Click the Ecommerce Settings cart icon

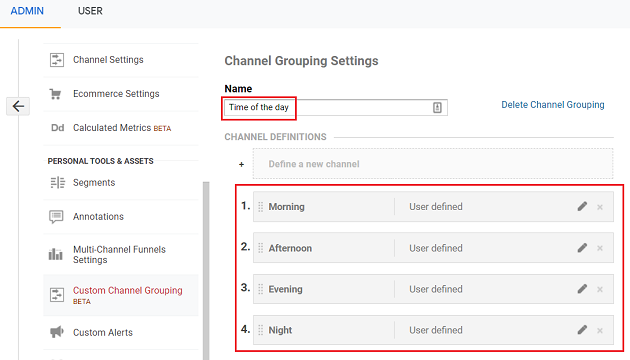(55, 94)
